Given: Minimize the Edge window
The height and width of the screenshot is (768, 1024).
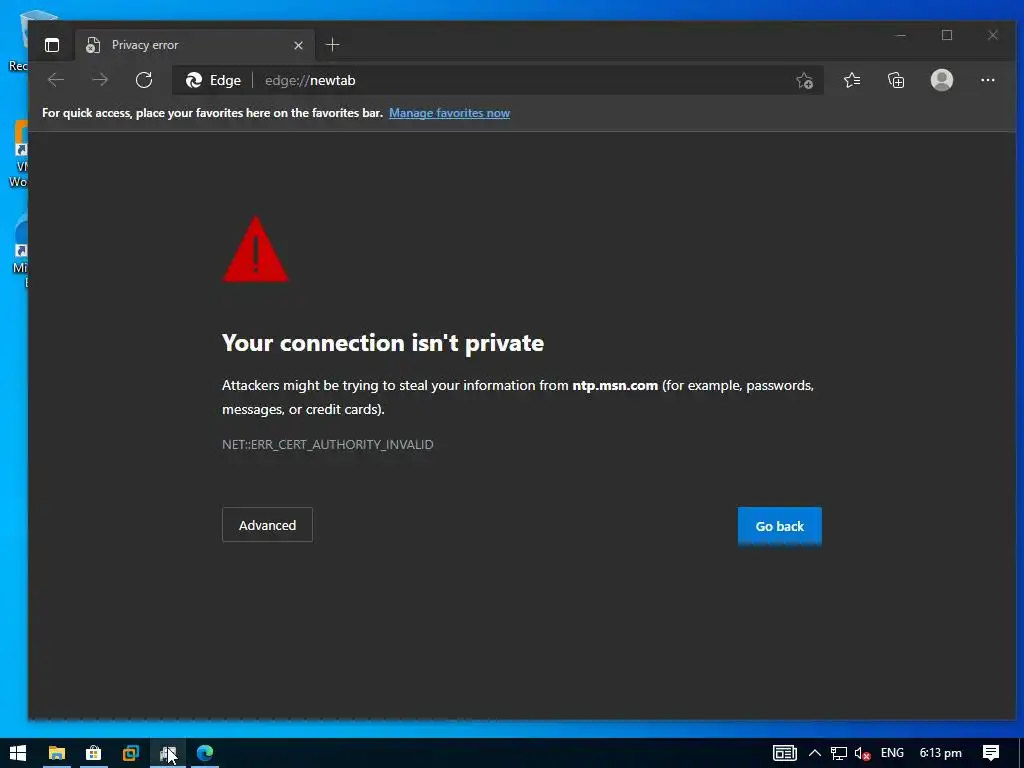Looking at the screenshot, I should pos(901,35).
